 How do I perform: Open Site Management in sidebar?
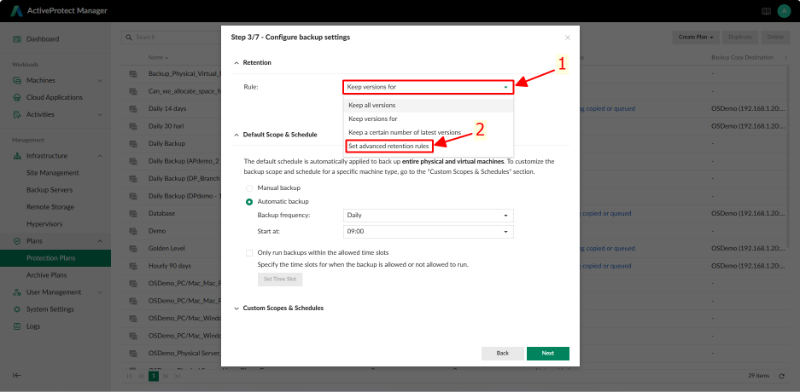tap(53, 173)
